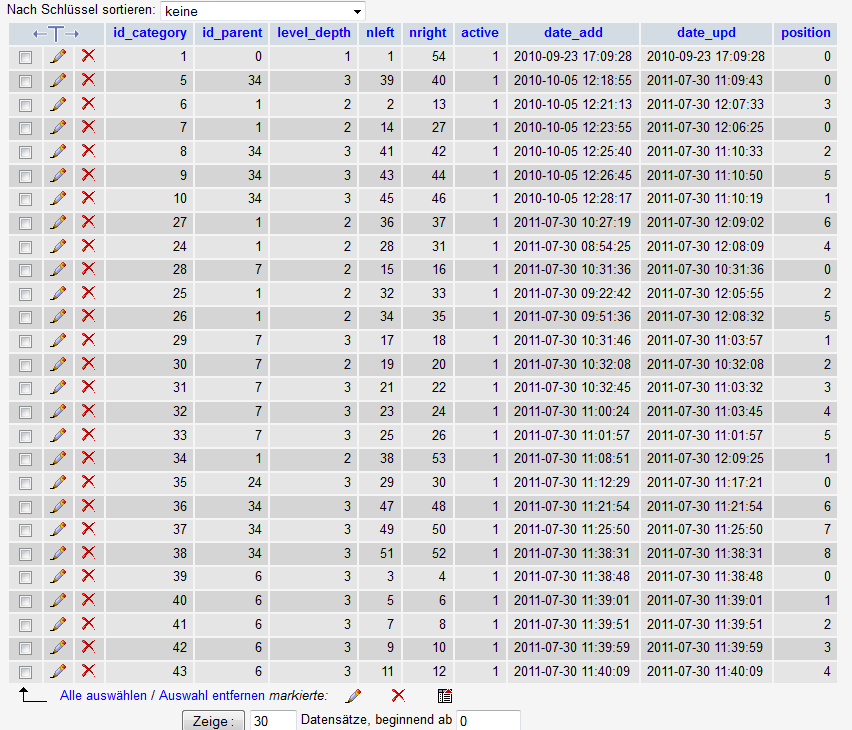852x730 pixels.
Task: Edit the row with id_category 27
Action: tap(58, 222)
